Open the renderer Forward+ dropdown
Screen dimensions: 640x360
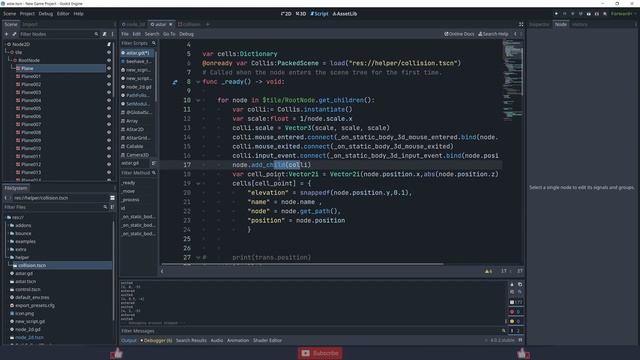tap(623, 14)
